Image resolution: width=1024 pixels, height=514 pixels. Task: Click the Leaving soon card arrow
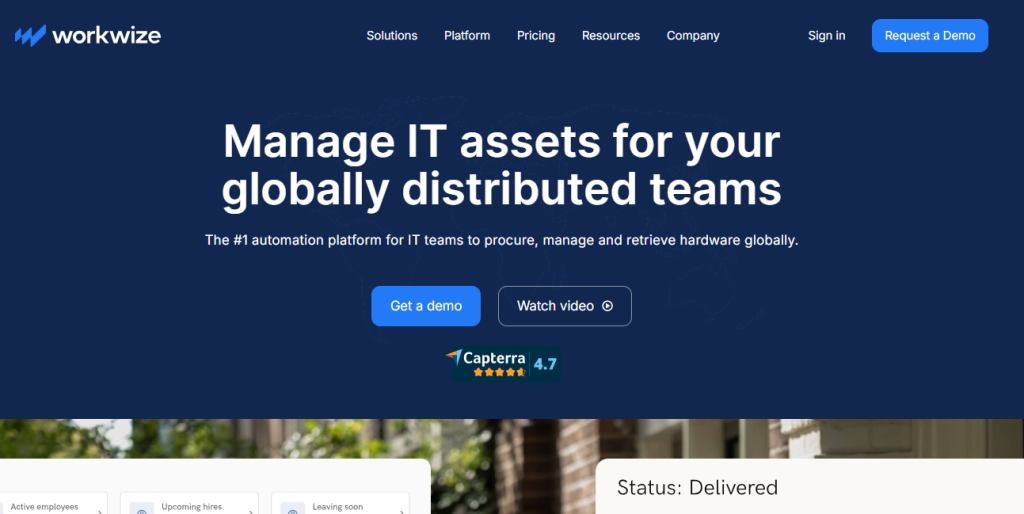(401, 510)
